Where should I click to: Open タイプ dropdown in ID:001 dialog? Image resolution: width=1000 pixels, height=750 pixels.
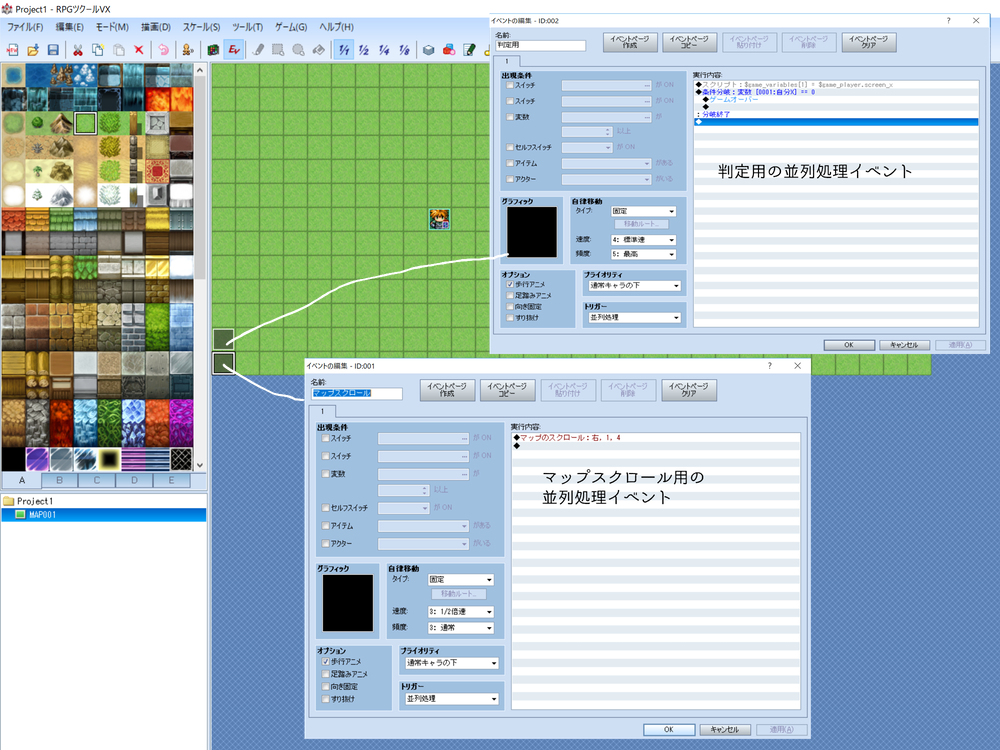[460, 580]
